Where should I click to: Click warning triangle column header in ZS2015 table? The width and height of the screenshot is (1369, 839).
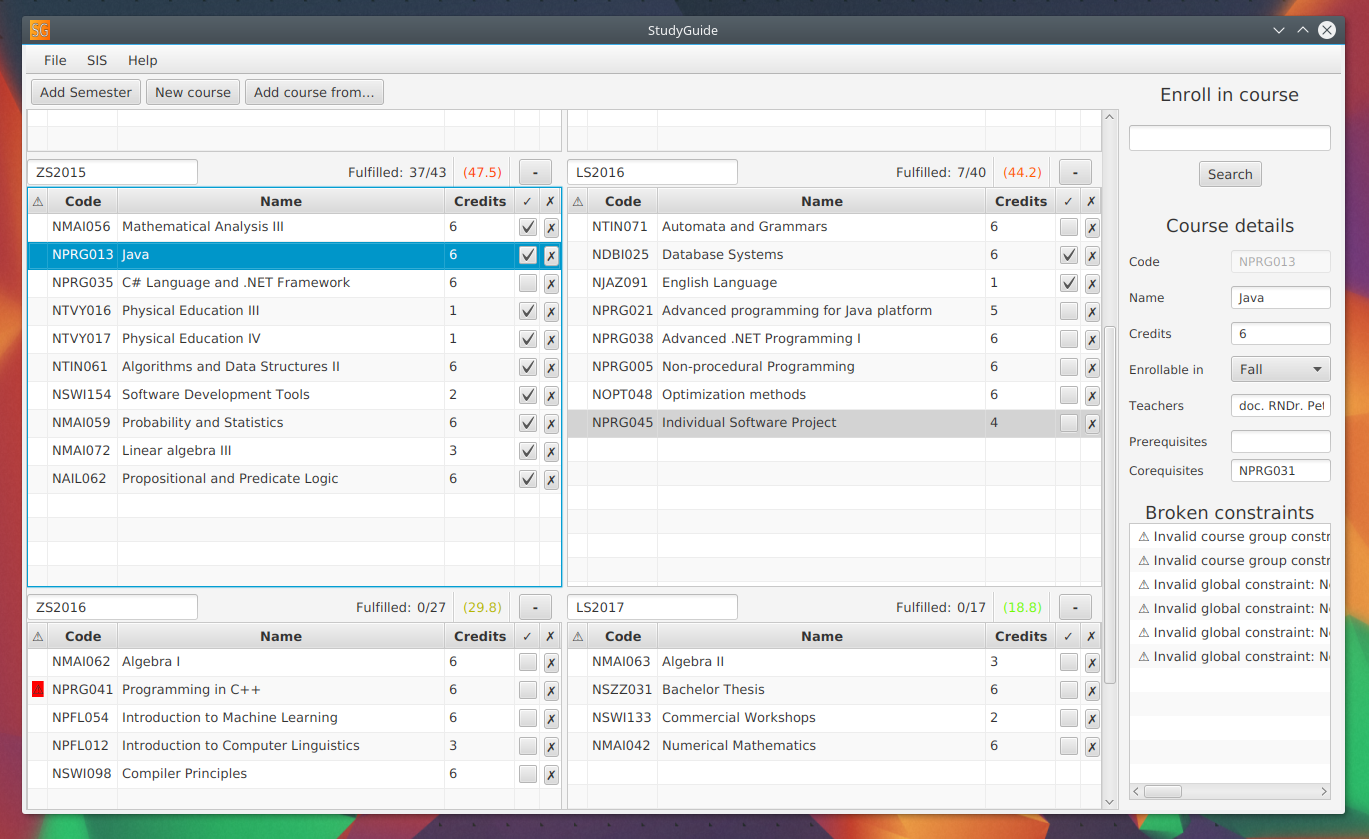[38, 201]
